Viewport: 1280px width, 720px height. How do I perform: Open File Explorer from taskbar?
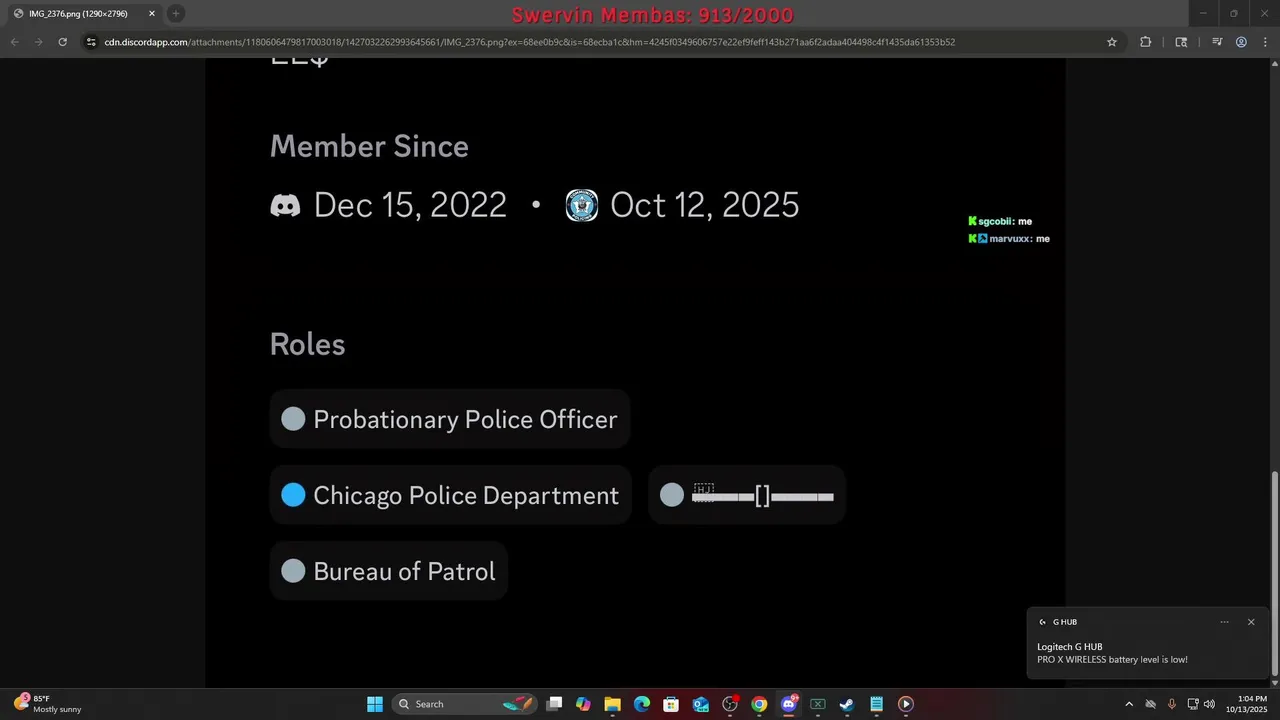pyautogui.click(x=612, y=704)
